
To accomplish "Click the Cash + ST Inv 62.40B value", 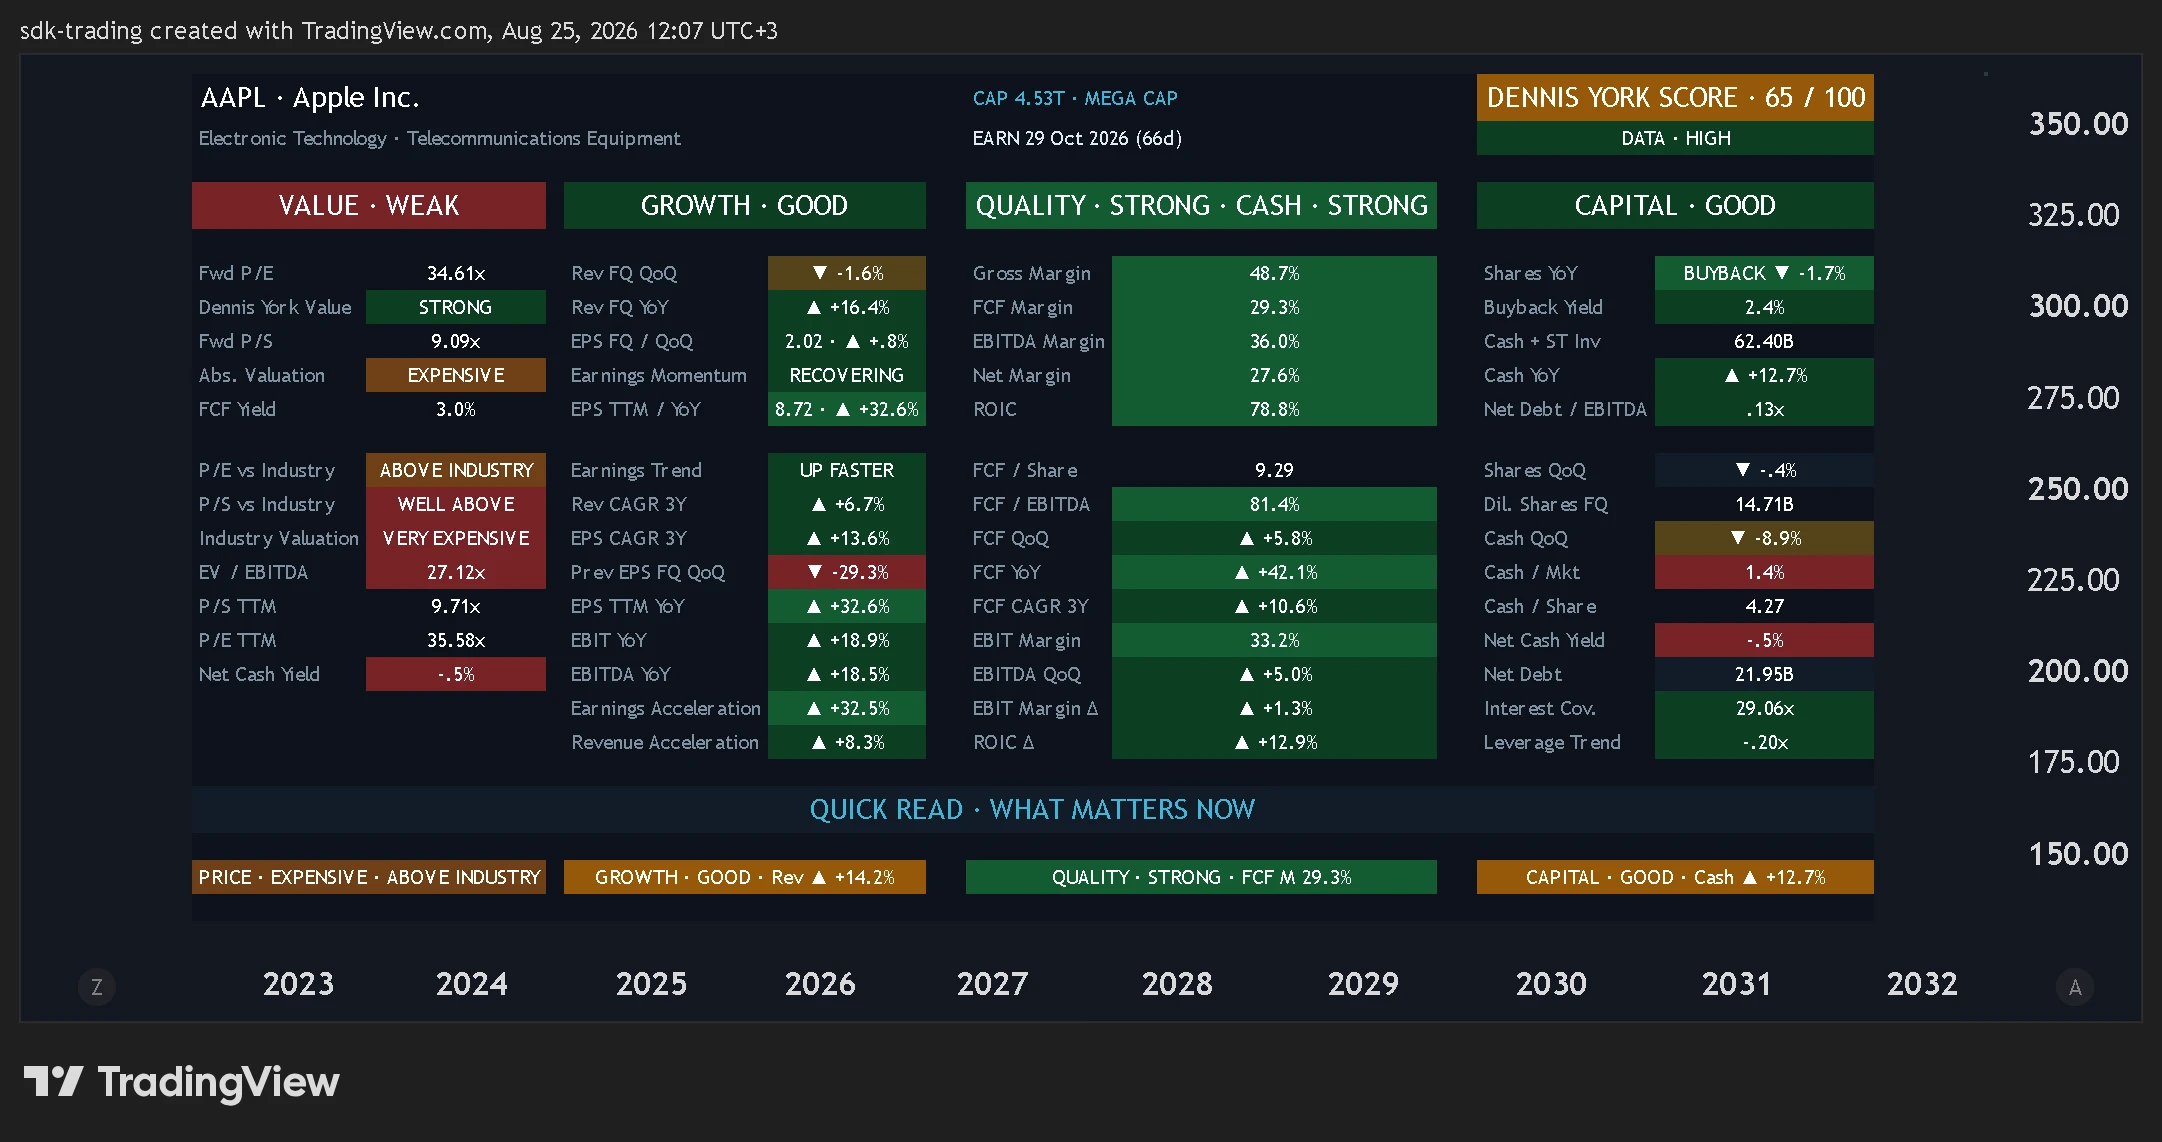I will (1764, 341).
